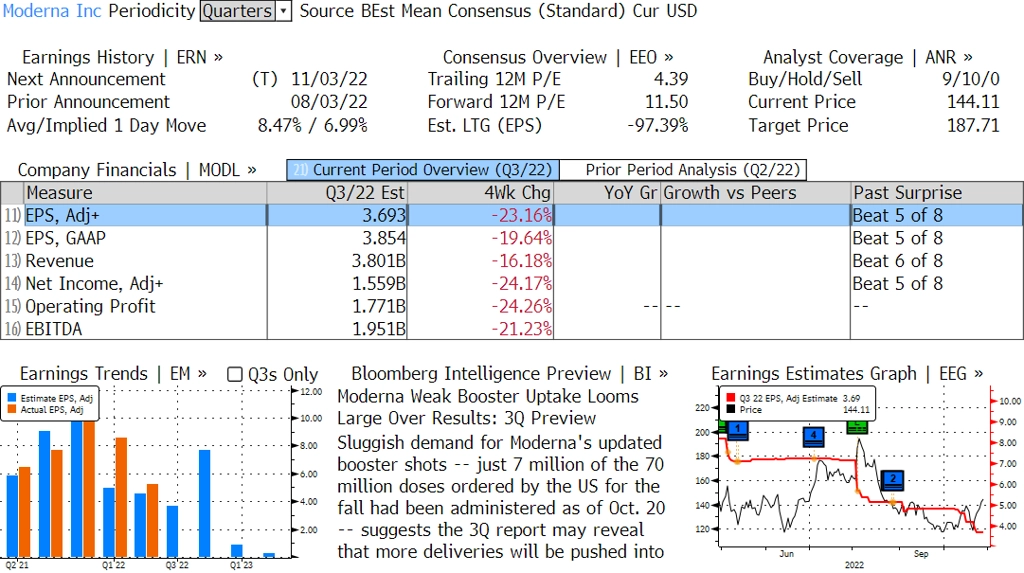Click the 4Wk Chg column header
Image resolution: width=1024 pixels, height=573 pixels.
[x=480, y=193]
